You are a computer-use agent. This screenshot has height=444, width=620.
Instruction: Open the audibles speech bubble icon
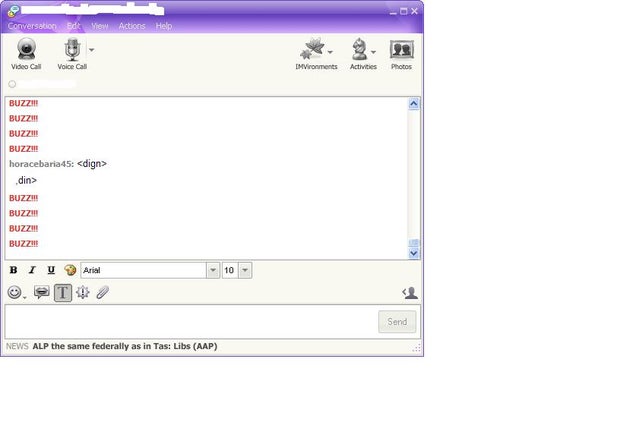click(x=42, y=292)
